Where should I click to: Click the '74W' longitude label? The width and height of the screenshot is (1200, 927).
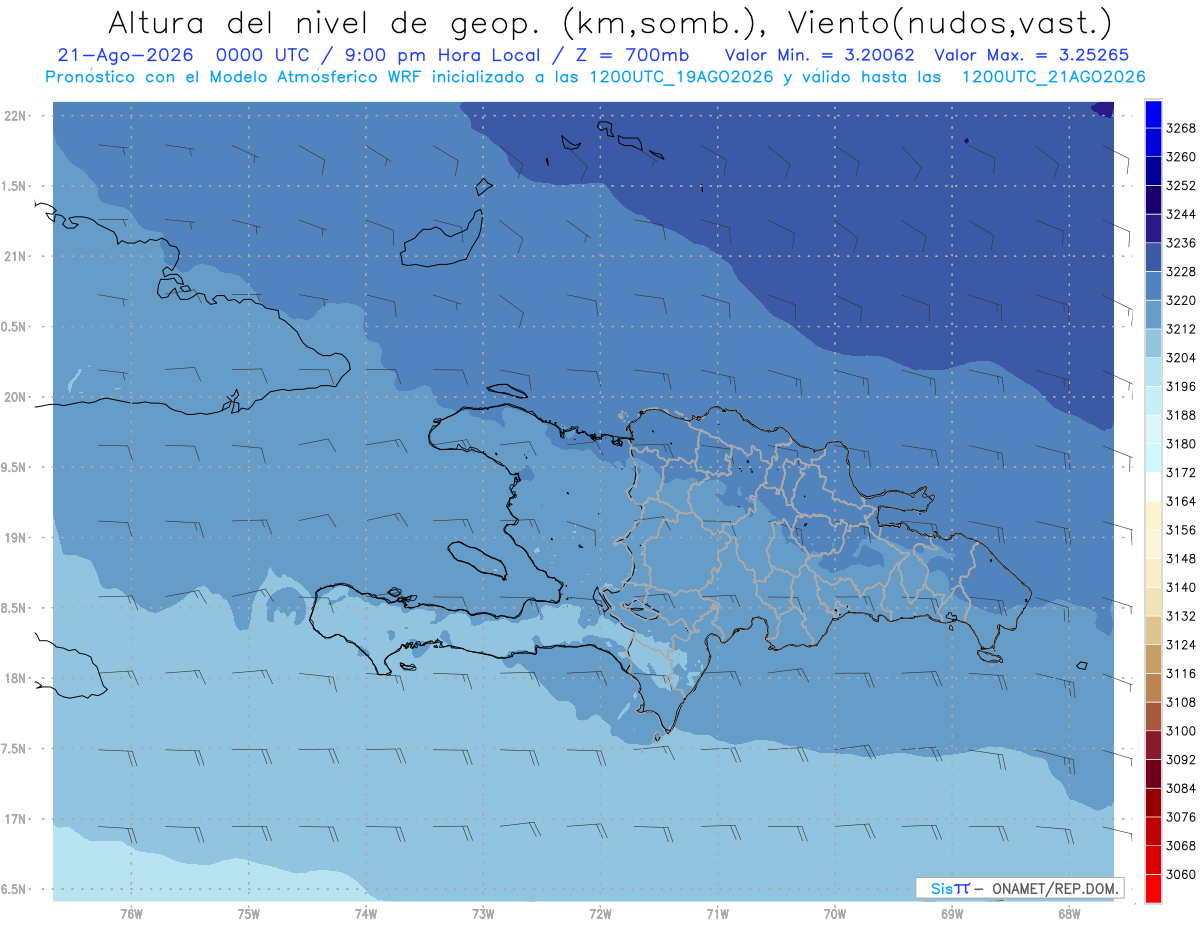tap(366, 913)
